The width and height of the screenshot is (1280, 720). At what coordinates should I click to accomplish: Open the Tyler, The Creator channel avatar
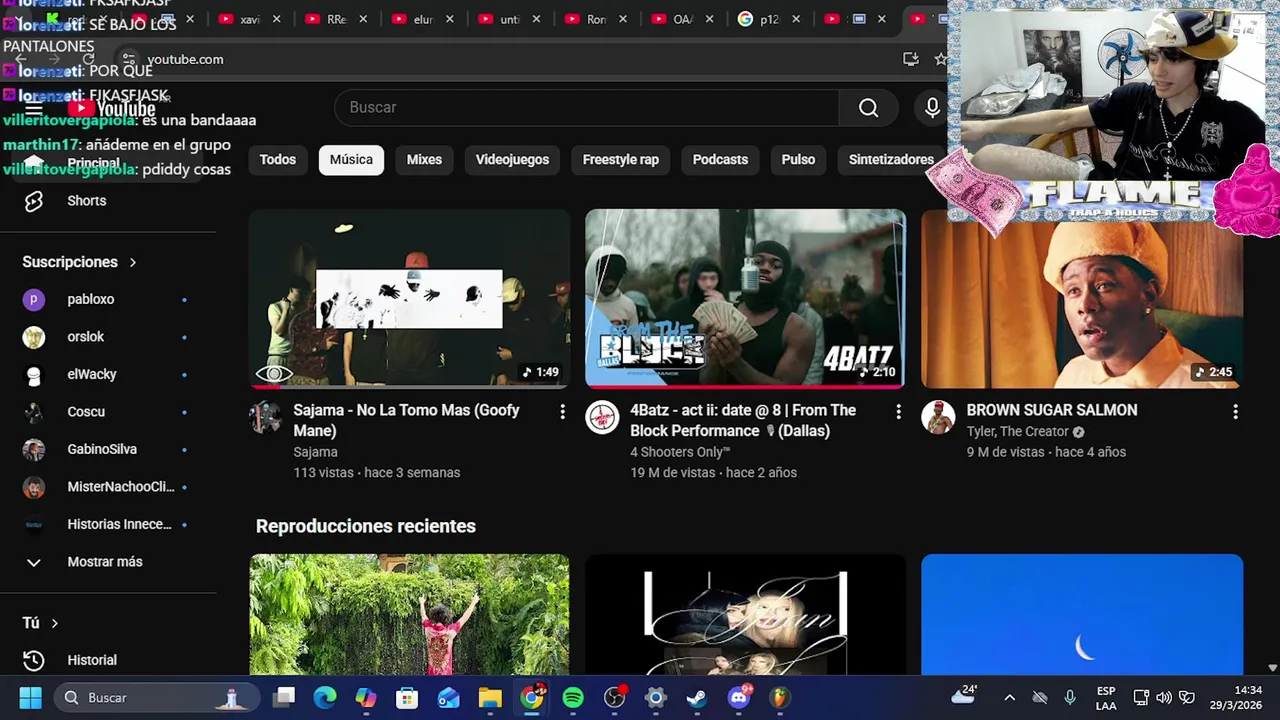(938, 417)
